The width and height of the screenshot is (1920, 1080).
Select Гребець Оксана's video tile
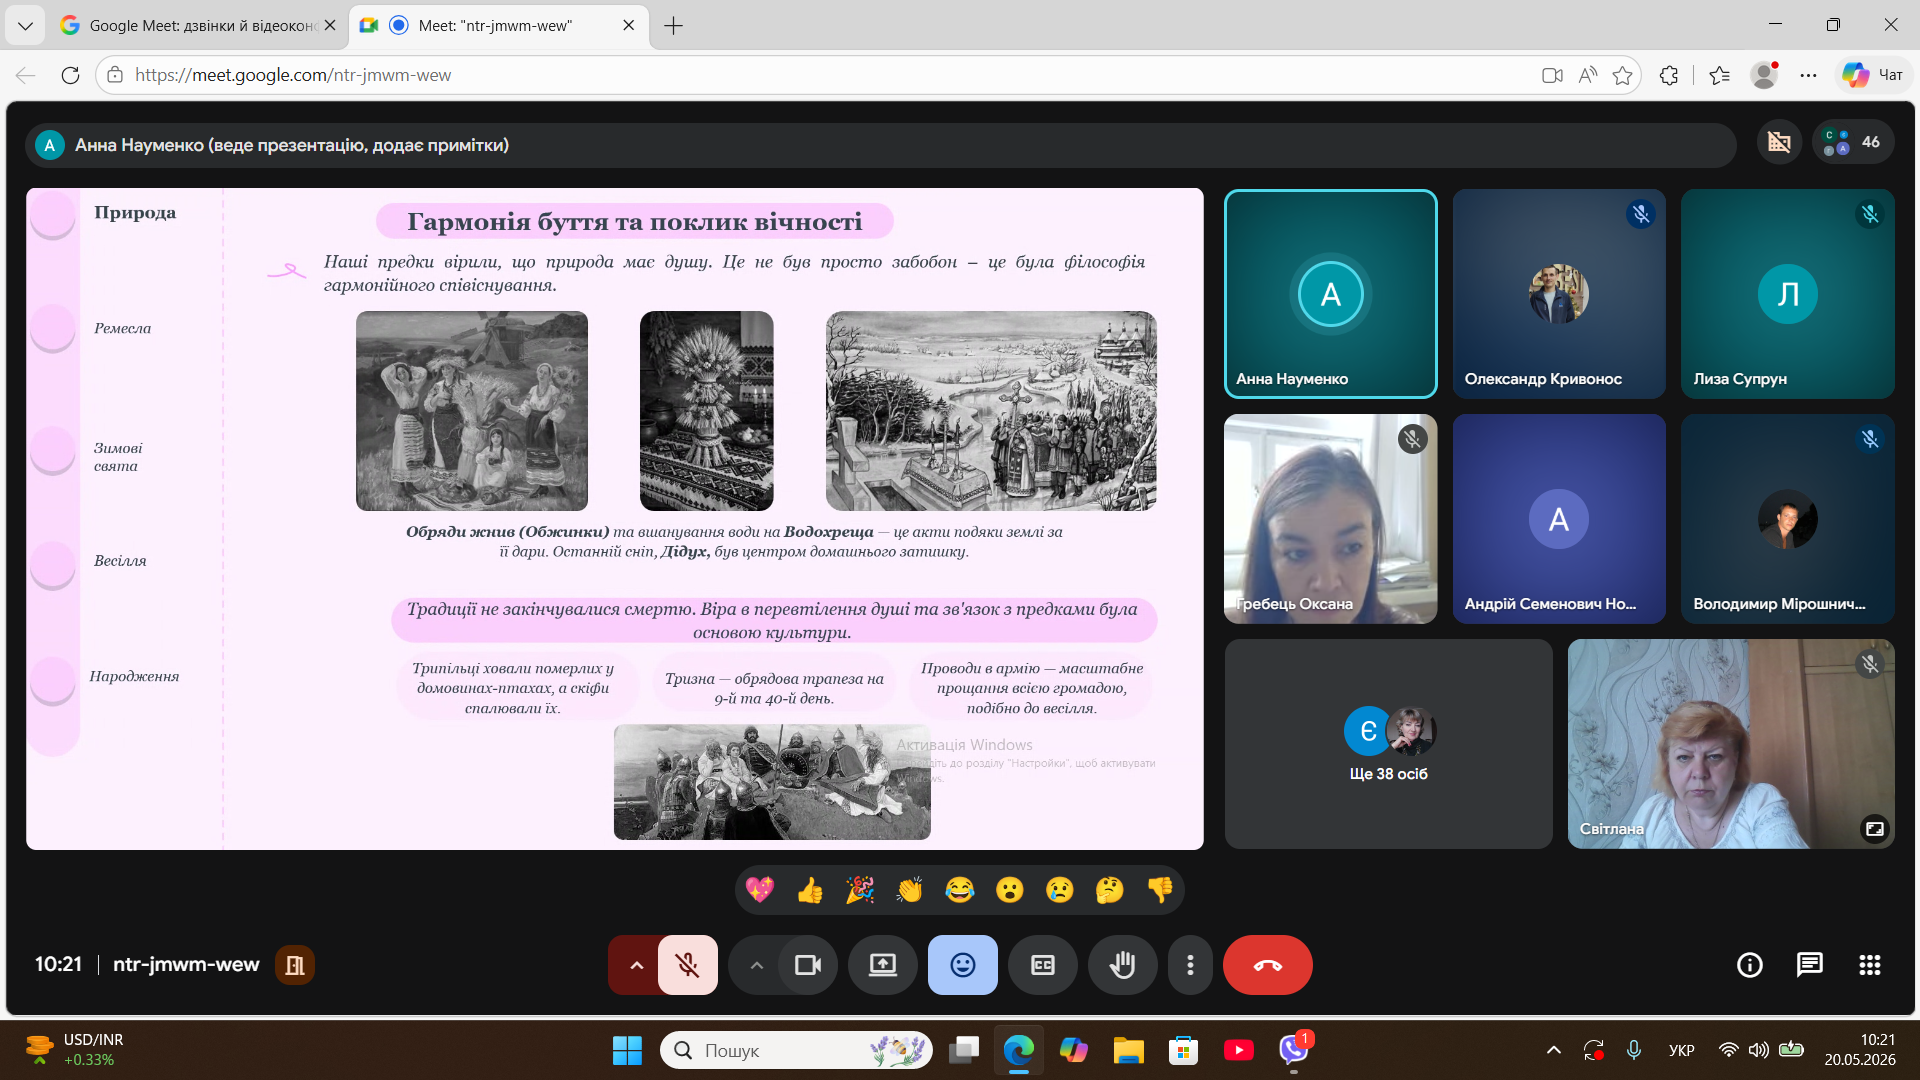pyautogui.click(x=1331, y=519)
